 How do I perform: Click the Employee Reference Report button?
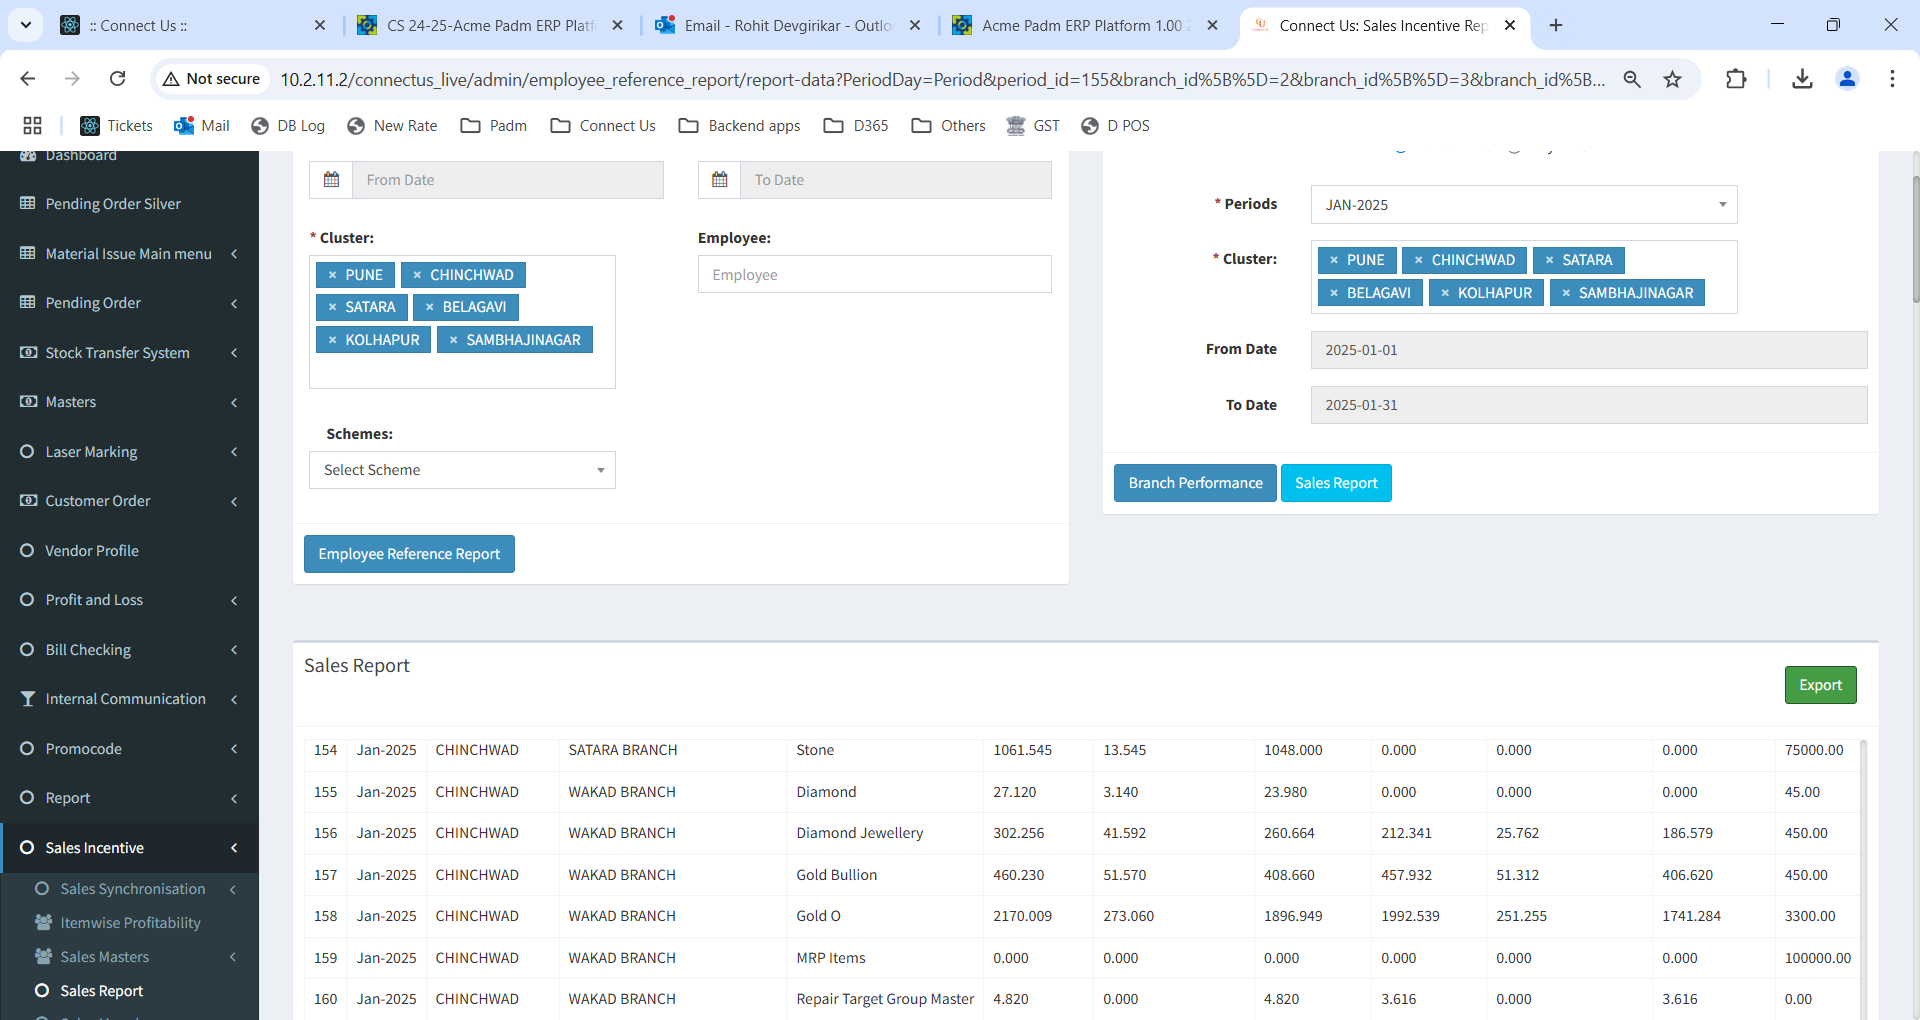409,554
